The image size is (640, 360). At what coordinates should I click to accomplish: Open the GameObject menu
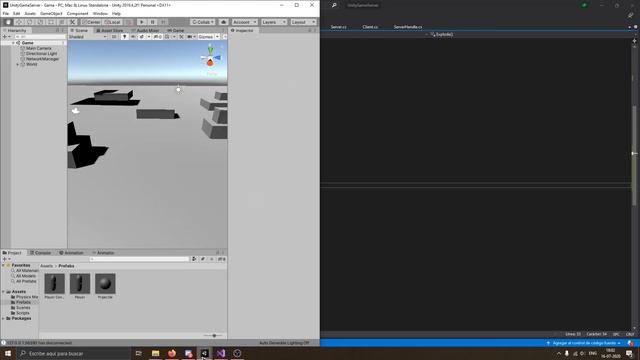(51, 13)
